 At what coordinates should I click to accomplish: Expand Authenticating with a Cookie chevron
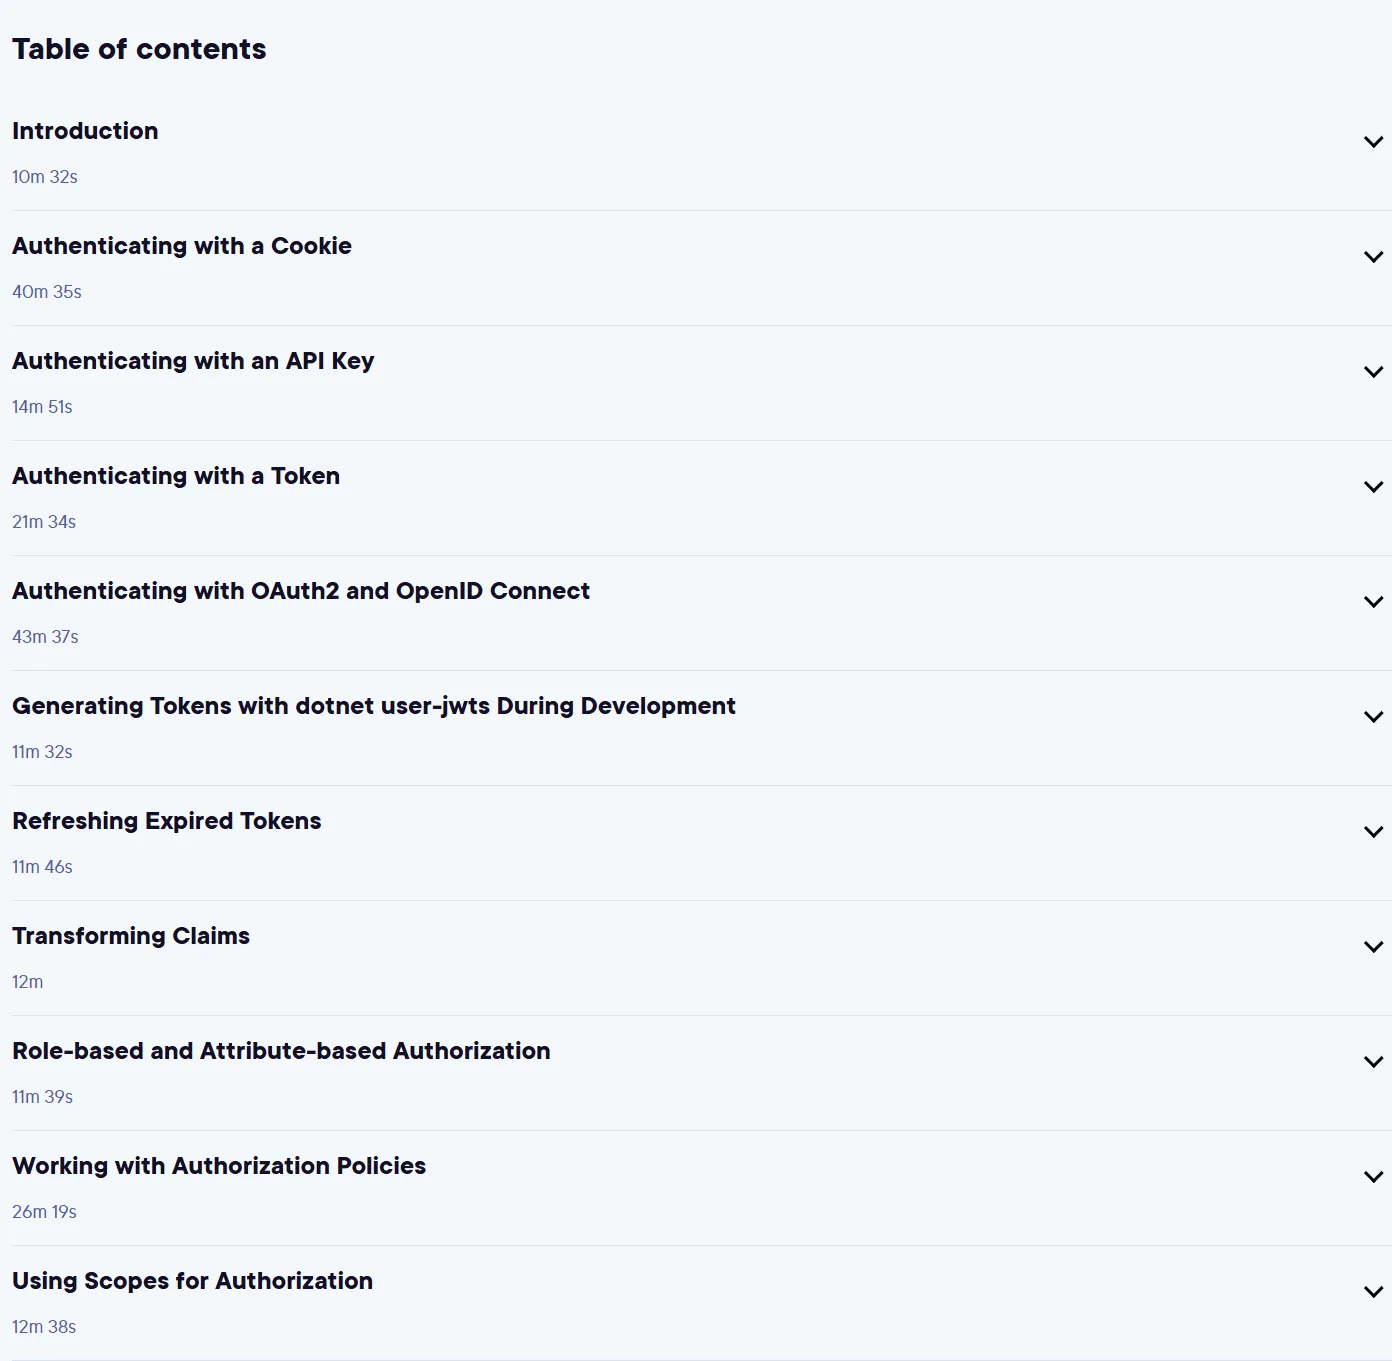click(1373, 257)
